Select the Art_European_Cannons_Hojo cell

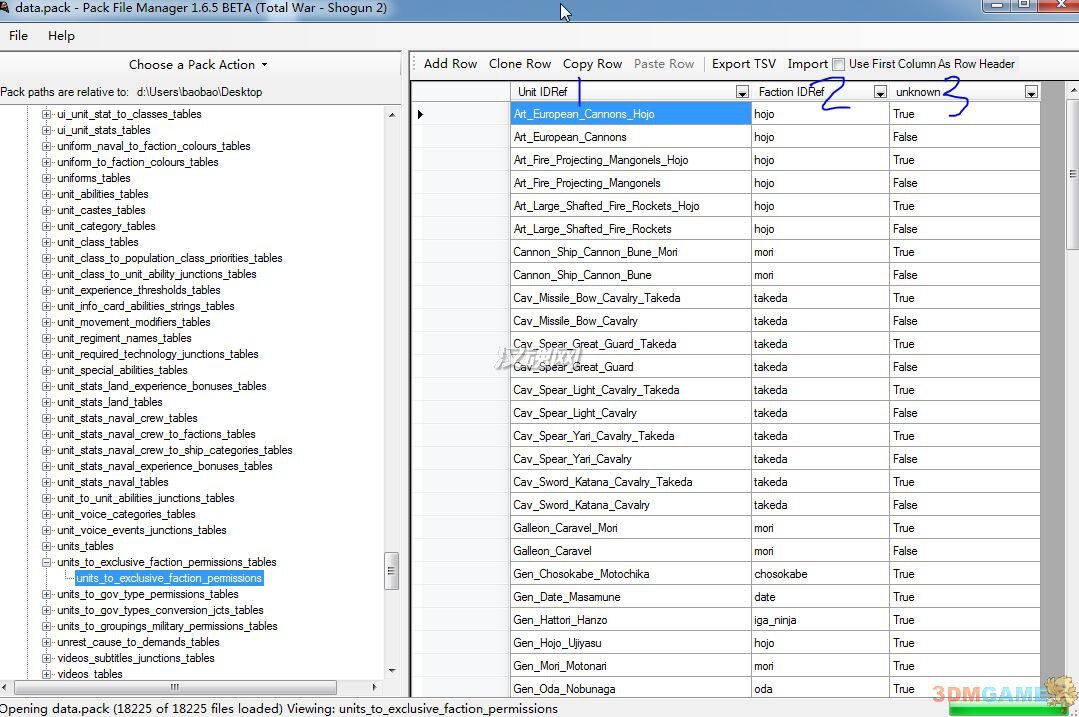point(630,114)
